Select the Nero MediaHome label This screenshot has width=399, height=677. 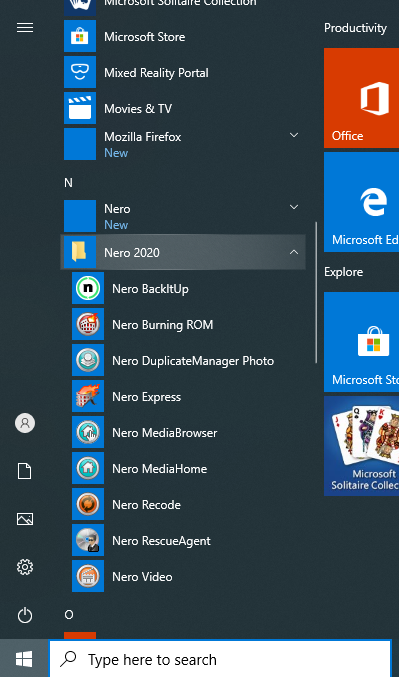159,468
